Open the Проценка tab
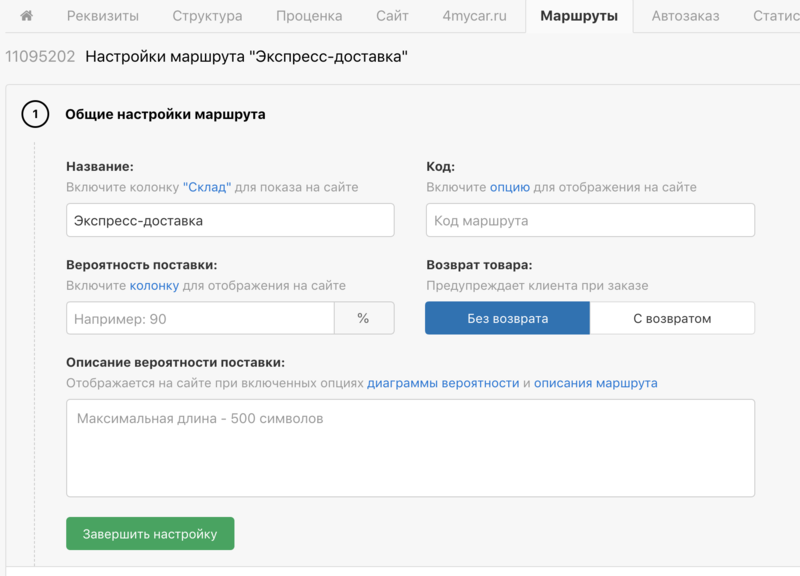This screenshot has width=800, height=576. (x=309, y=16)
